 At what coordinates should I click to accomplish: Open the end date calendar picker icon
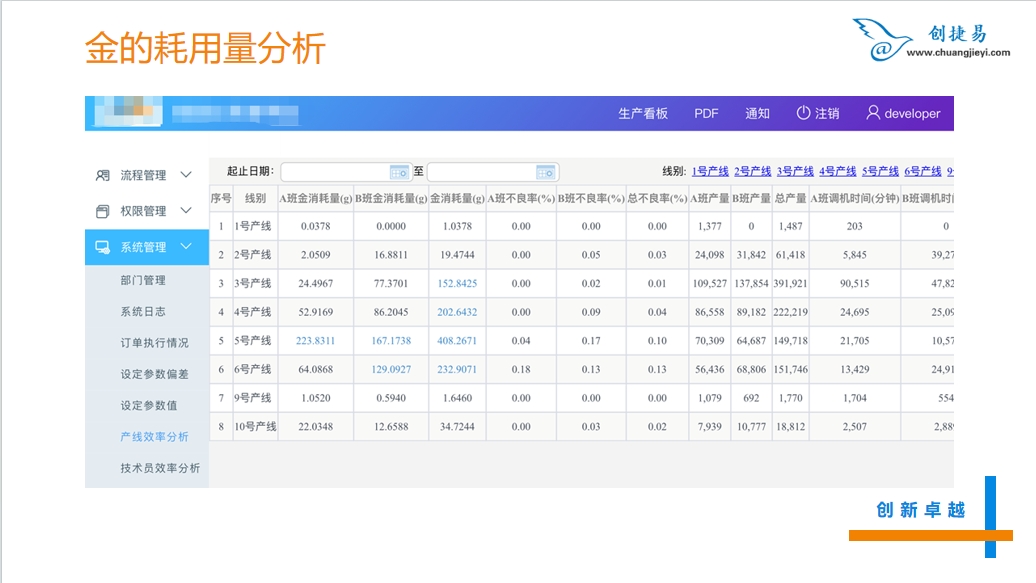point(545,172)
